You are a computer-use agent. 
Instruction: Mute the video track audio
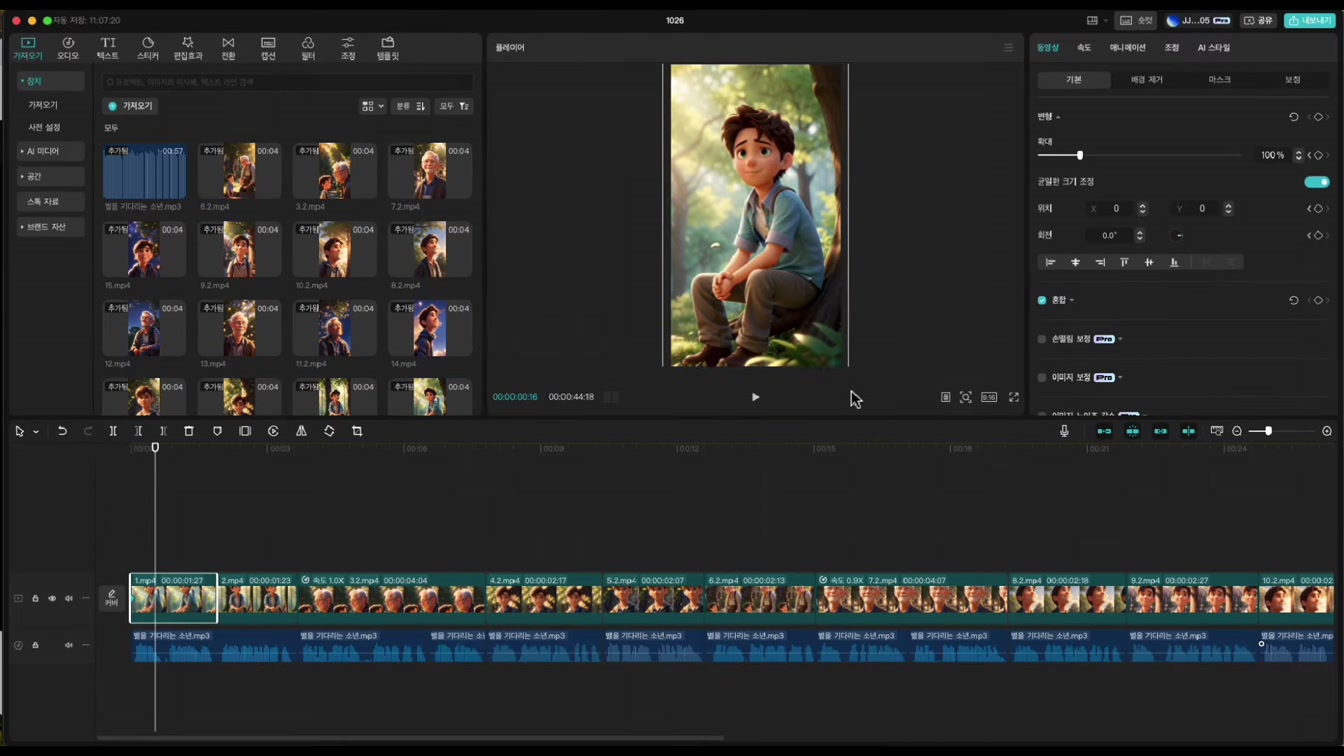pos(69,599)
